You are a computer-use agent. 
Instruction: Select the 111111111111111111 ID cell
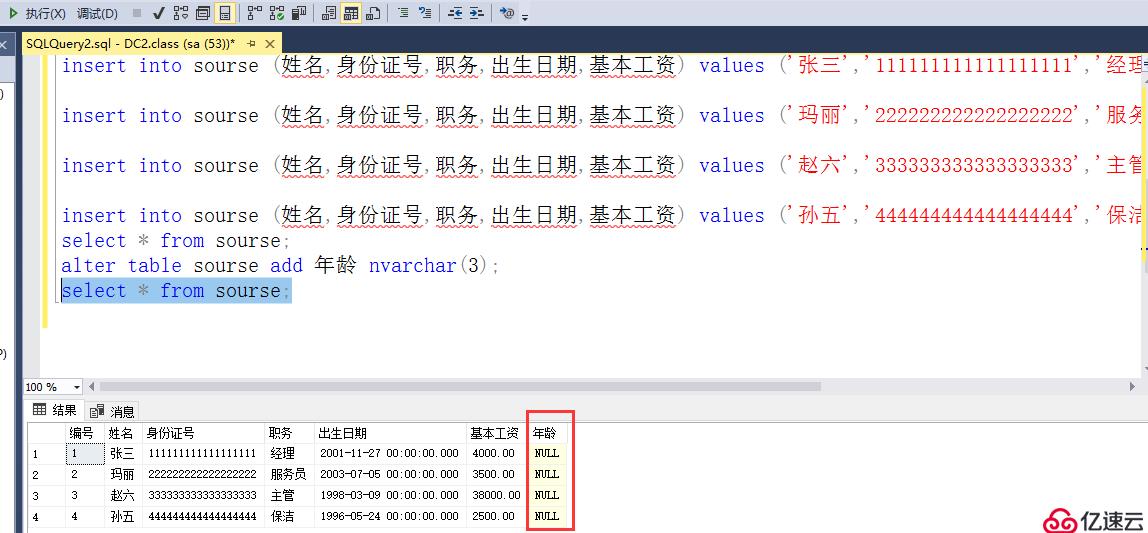pos(204,453)
